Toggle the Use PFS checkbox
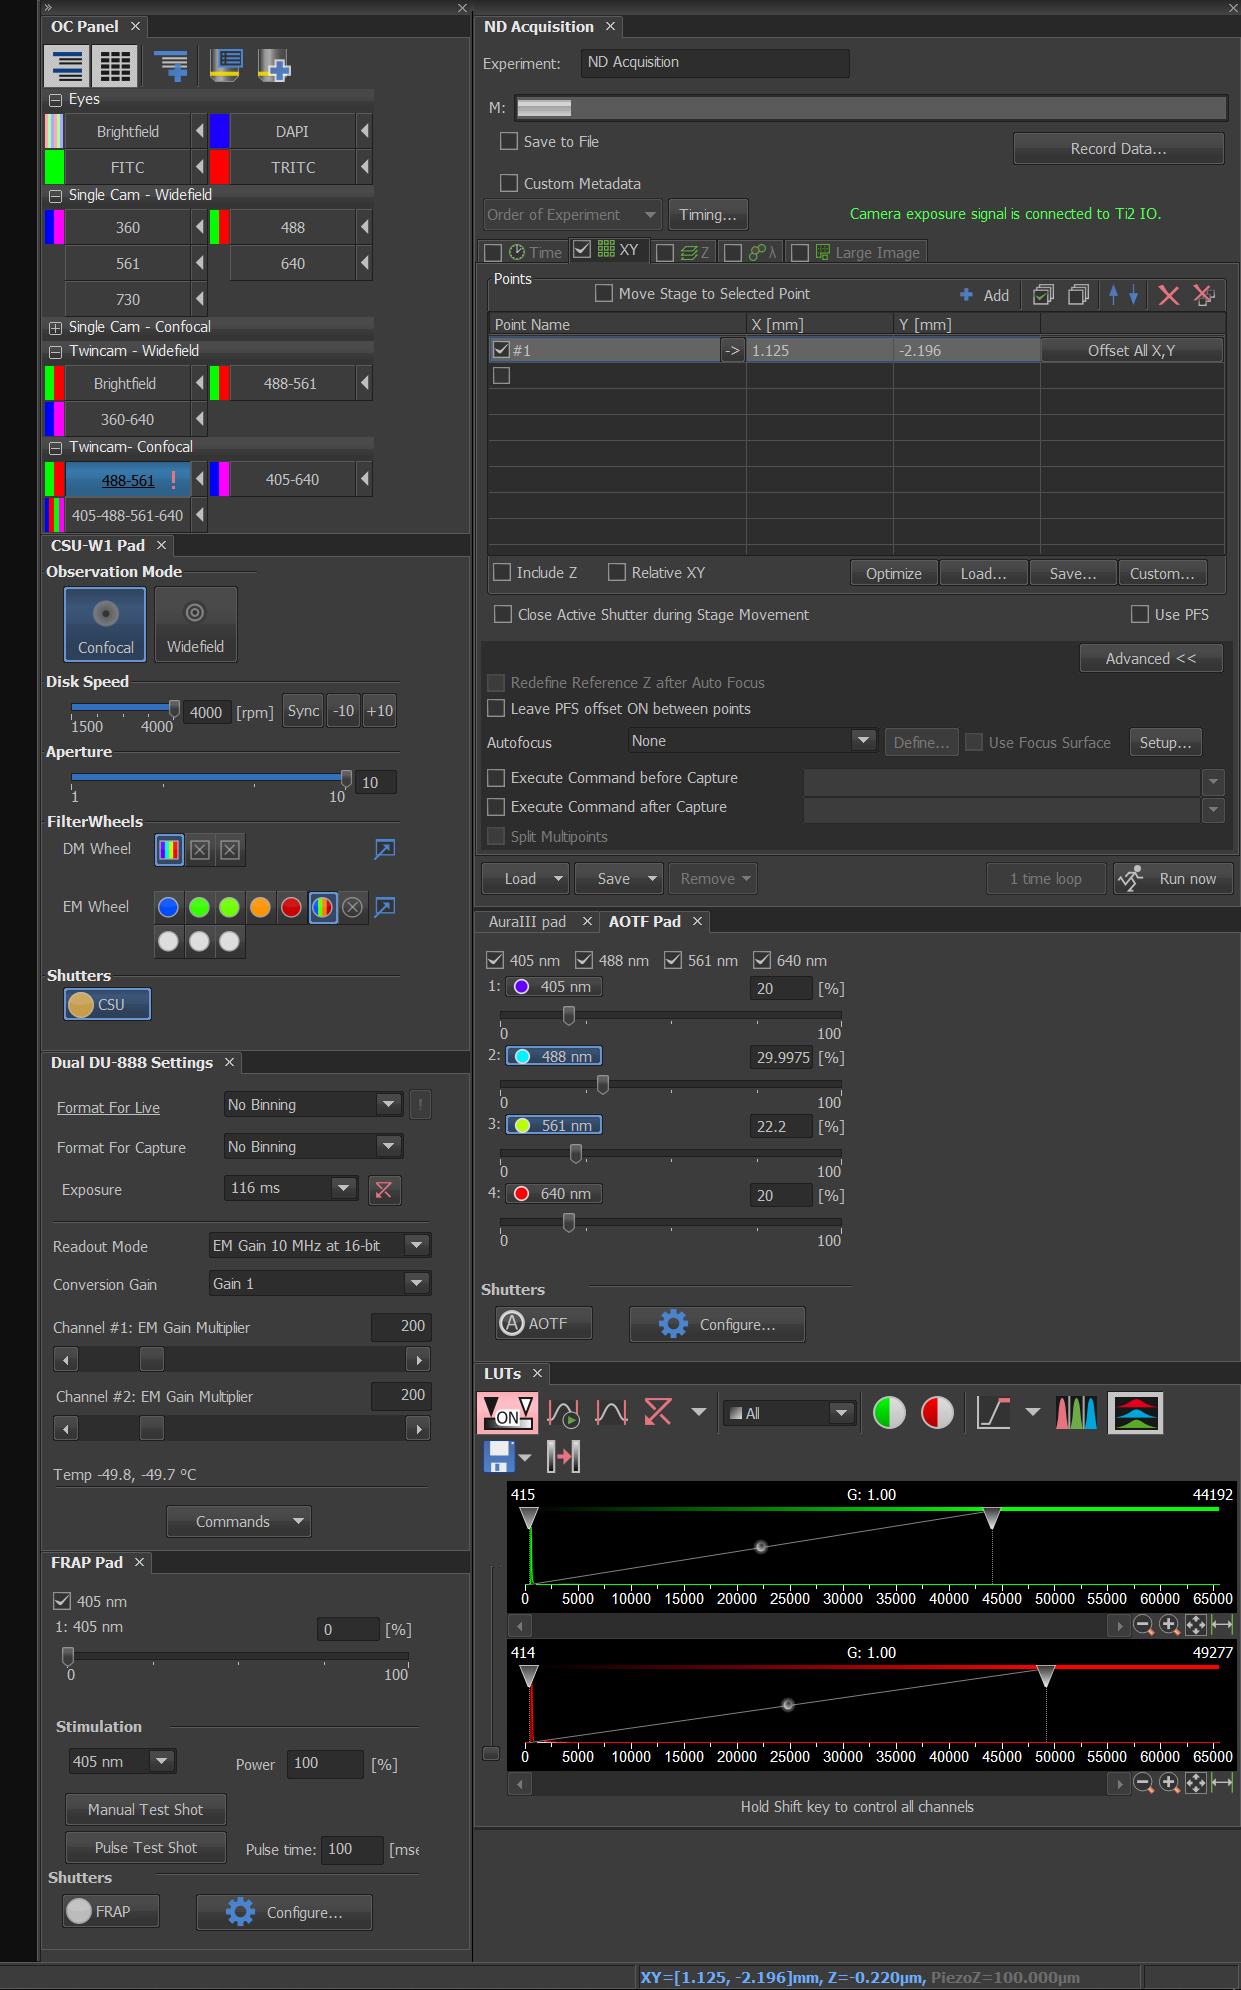This screenshot has height=1990, width=1241. tap(1139, 614)
